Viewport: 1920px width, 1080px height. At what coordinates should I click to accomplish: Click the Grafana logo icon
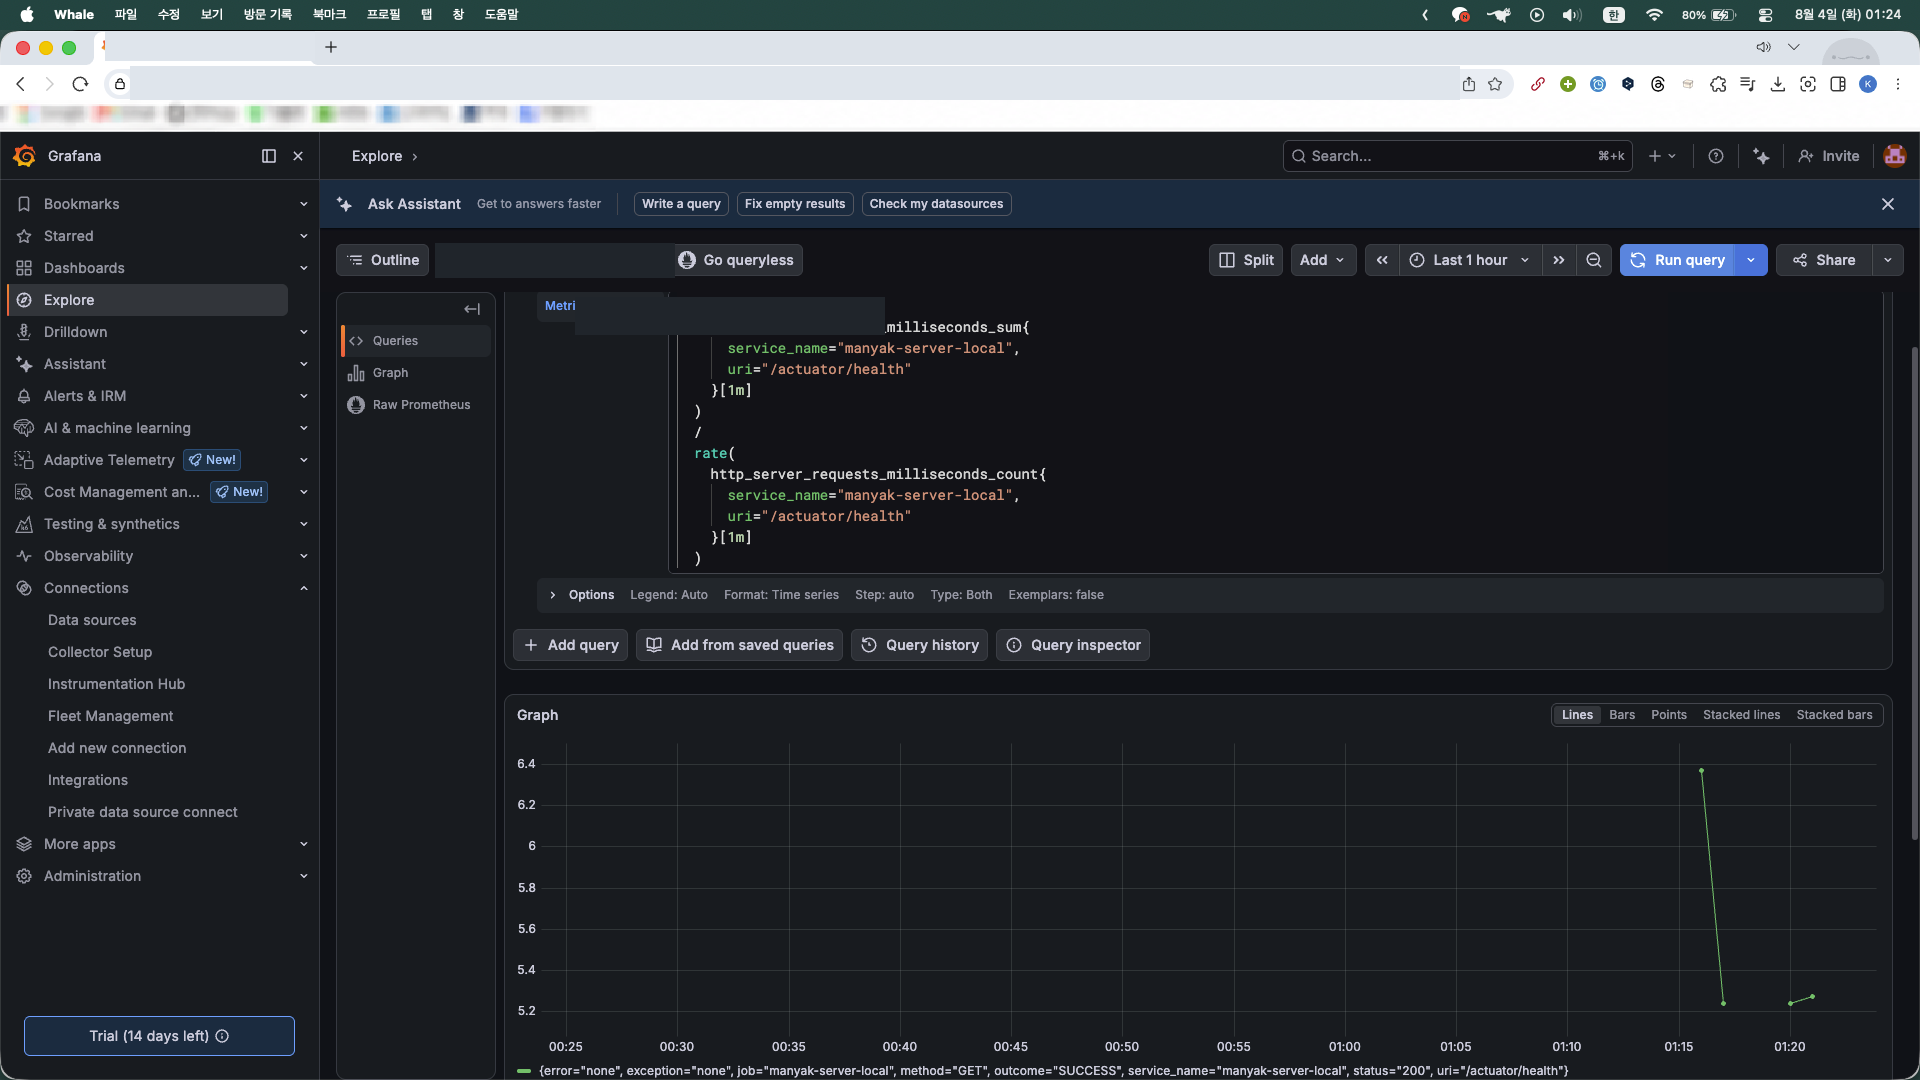24,156
